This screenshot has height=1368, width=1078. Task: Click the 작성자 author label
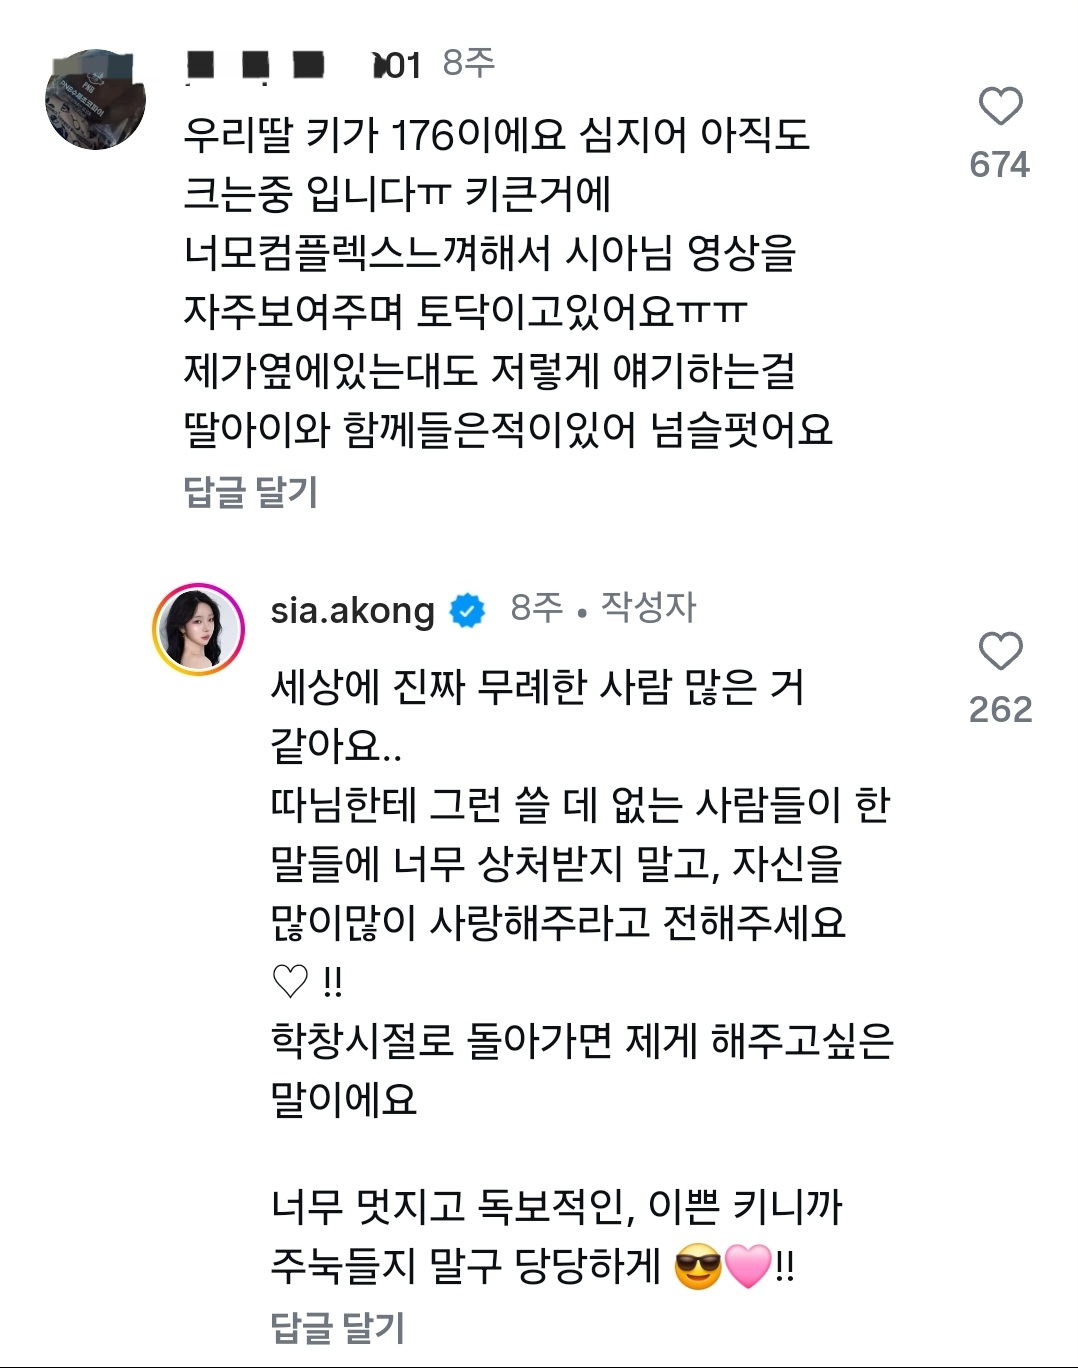click(648, 607)
